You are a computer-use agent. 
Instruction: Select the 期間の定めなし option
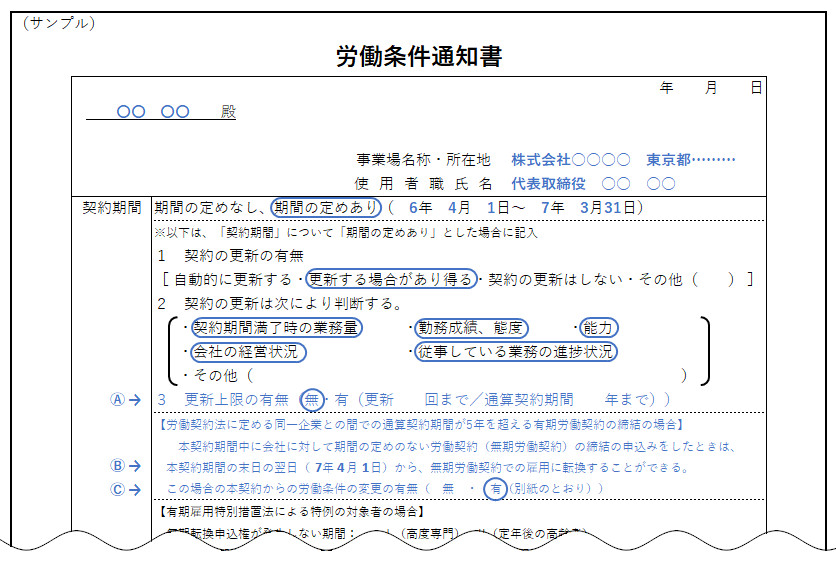[x=209, y=208]
